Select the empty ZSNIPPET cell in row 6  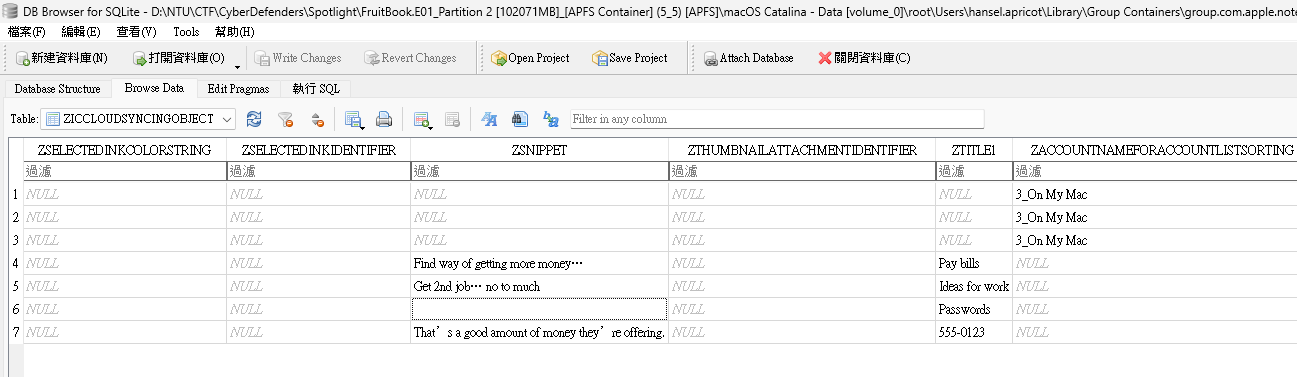pyautogui.click(x=539, y=310)
